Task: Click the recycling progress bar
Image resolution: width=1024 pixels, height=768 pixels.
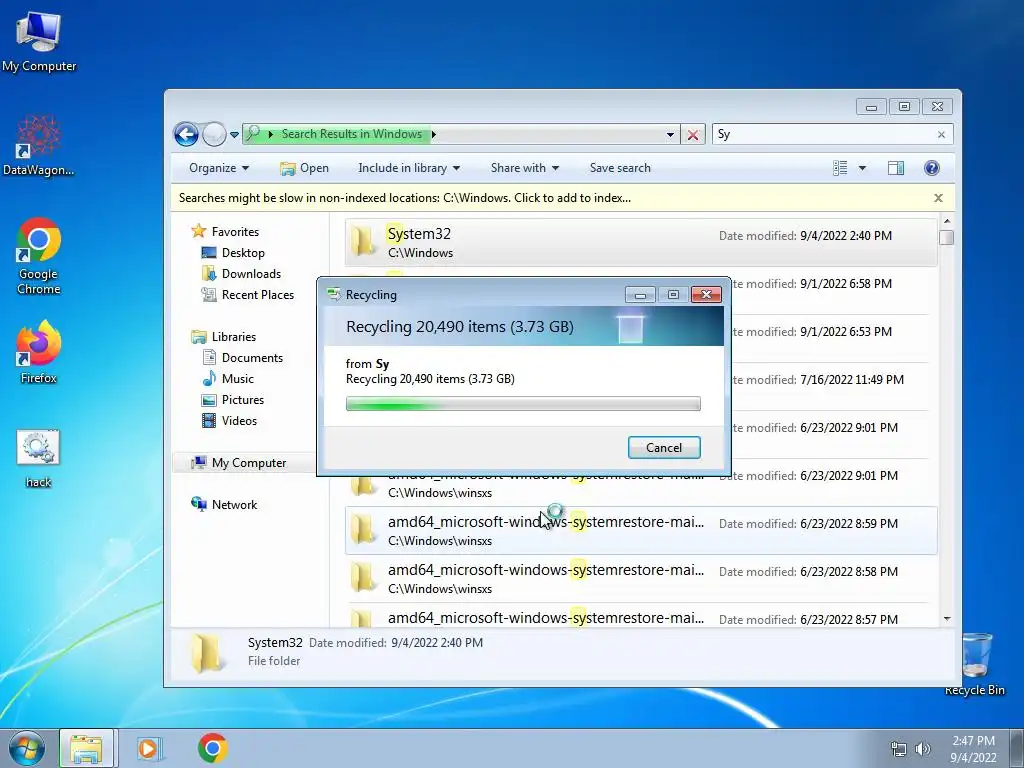Action: 522,404
